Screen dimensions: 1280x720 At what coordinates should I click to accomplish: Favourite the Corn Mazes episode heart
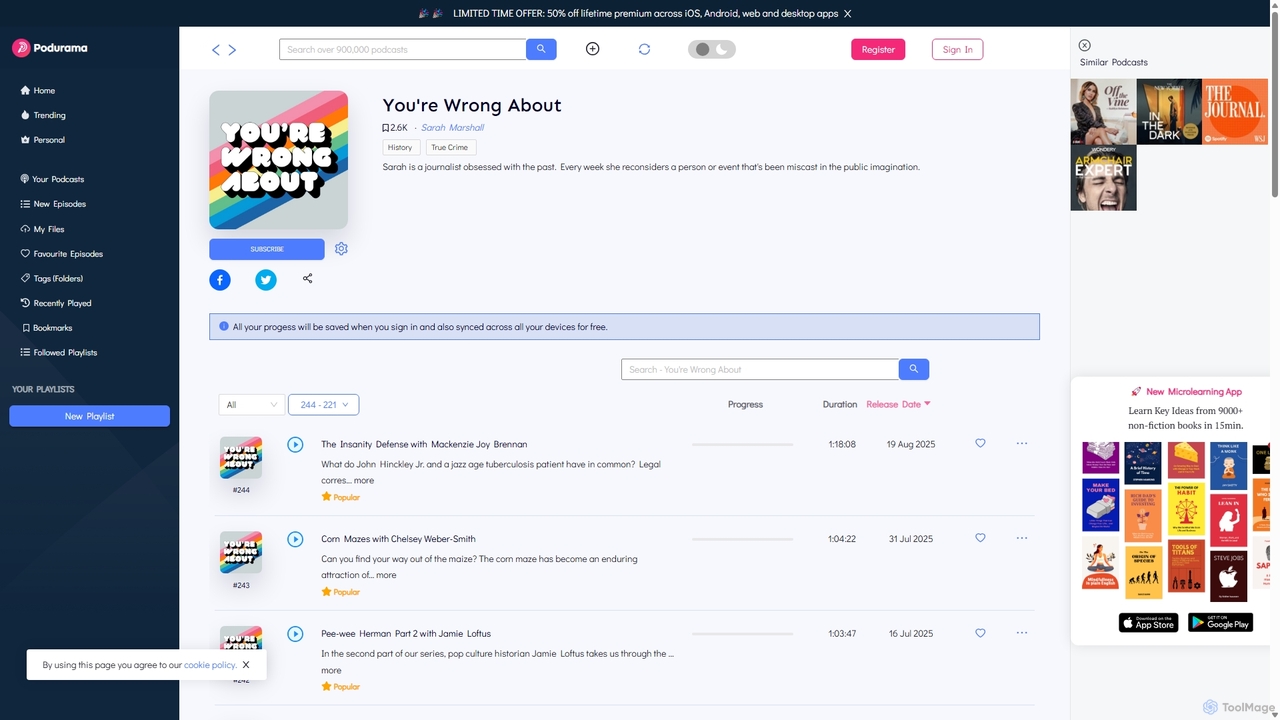click(x=980, y=538)
